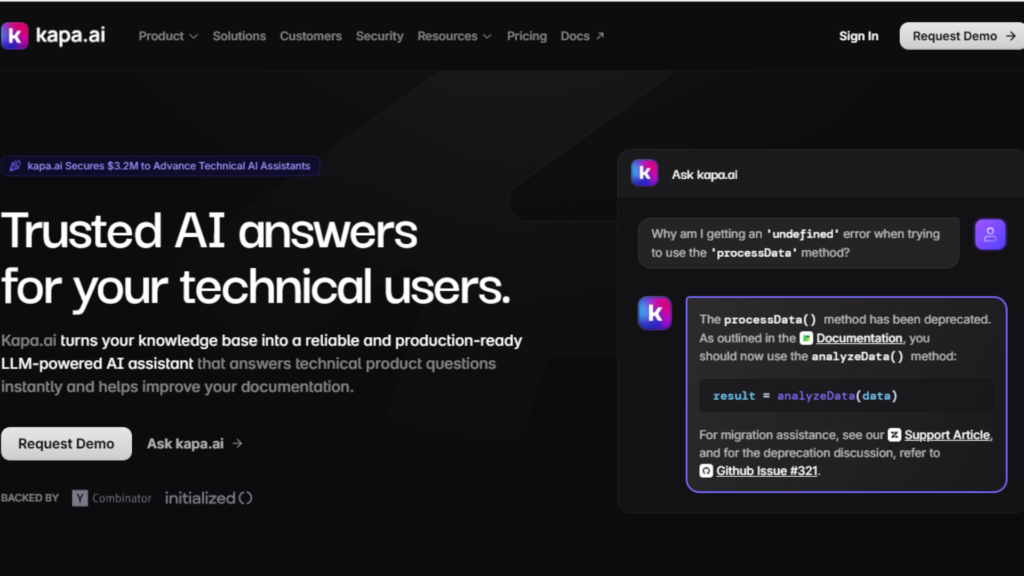The width and height of the screenshot is (1024, 576).
Task: Click the Zendesk icon before Support Article
Action: click(894, 435)
